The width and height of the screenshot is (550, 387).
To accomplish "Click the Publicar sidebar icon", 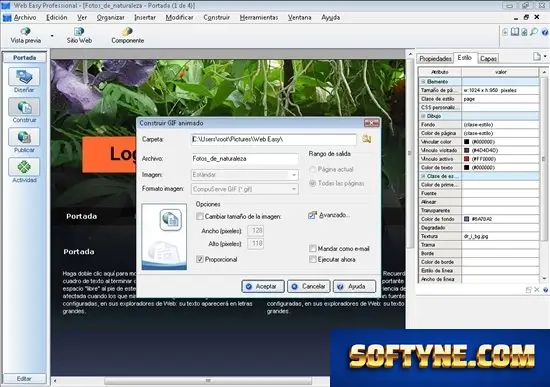I will (x=24, y=137).
